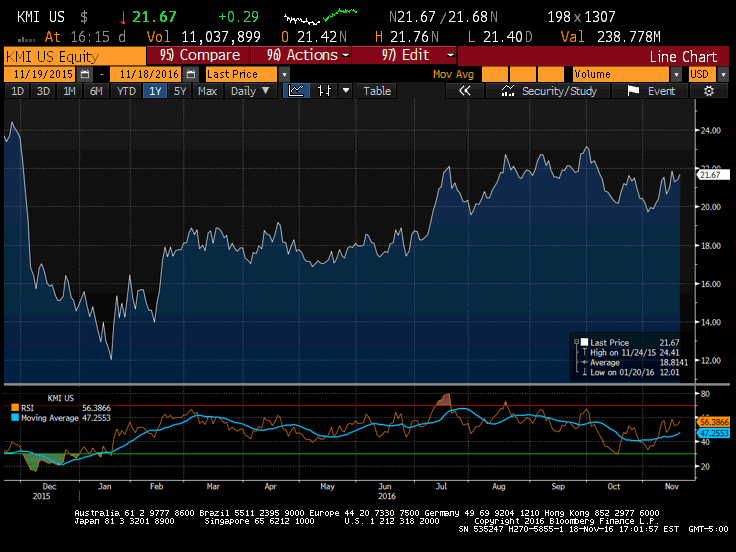Click the KMI US Equity security field
736x552 pixels.
[x=75, y=56]
